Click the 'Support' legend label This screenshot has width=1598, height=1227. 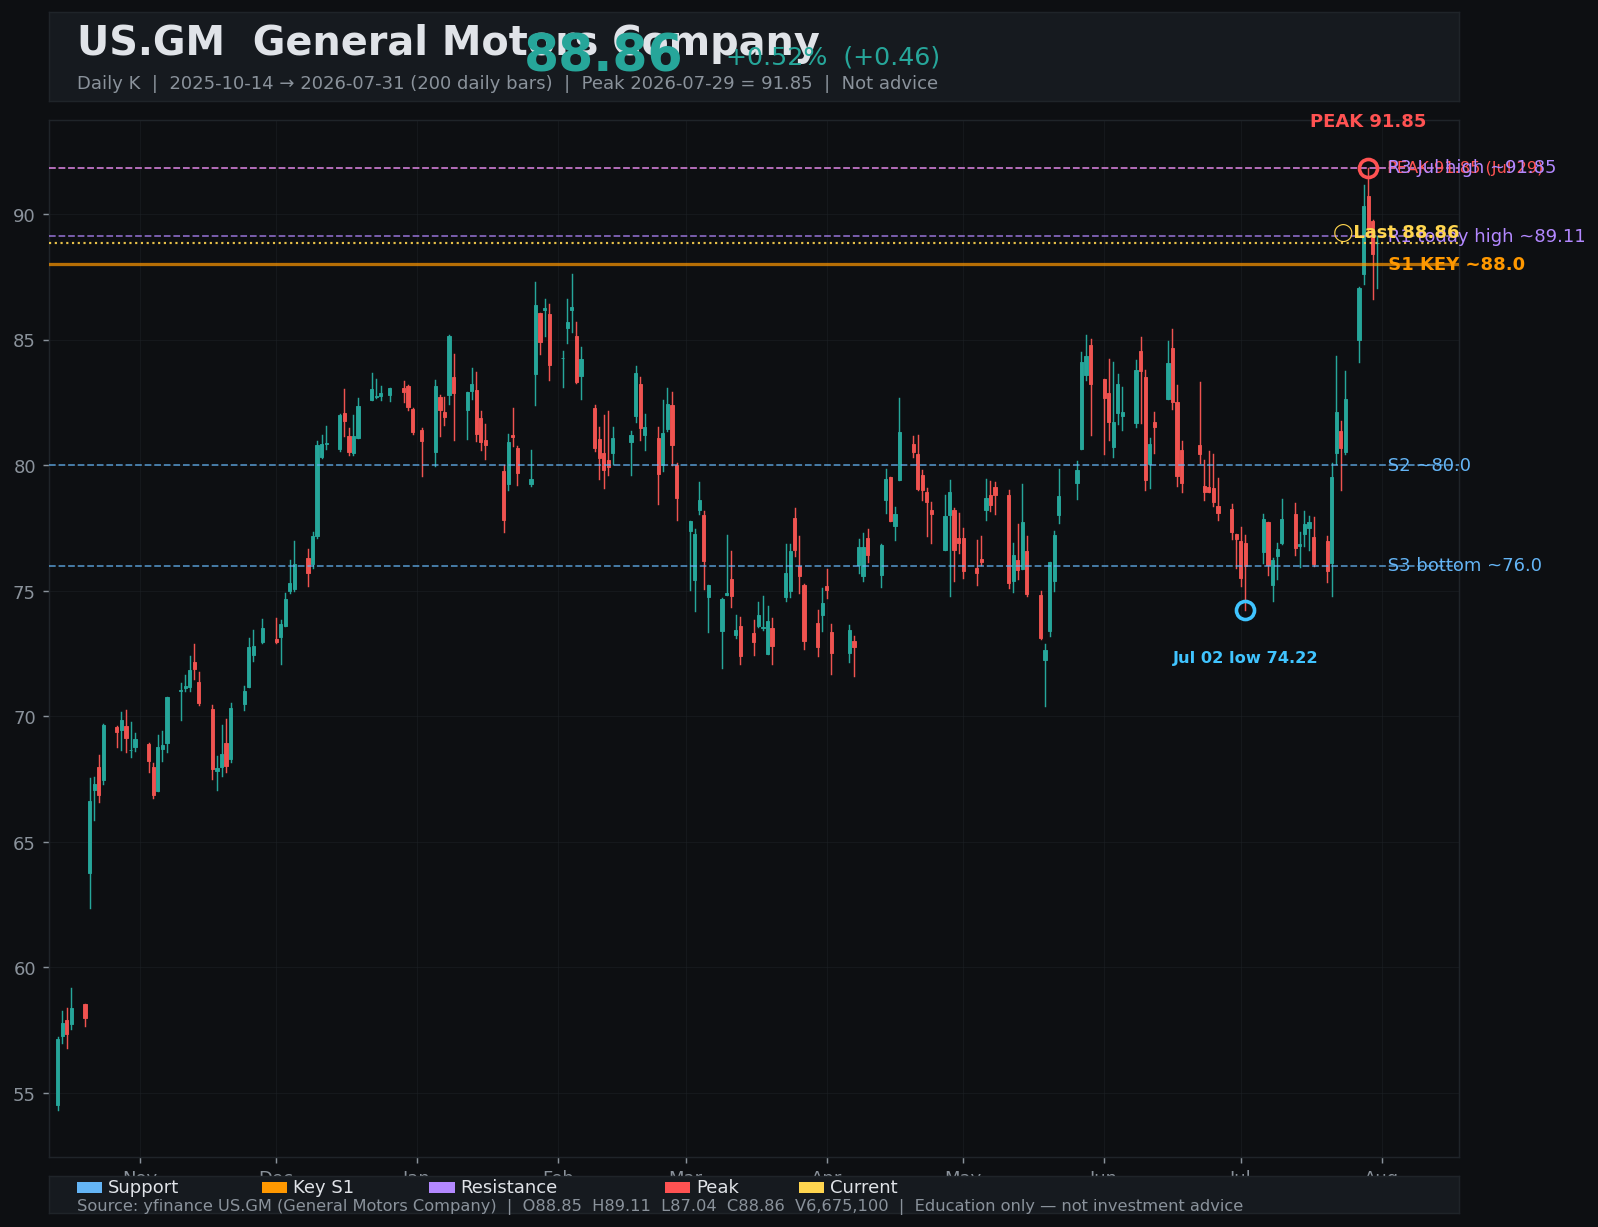point(143,1188)
